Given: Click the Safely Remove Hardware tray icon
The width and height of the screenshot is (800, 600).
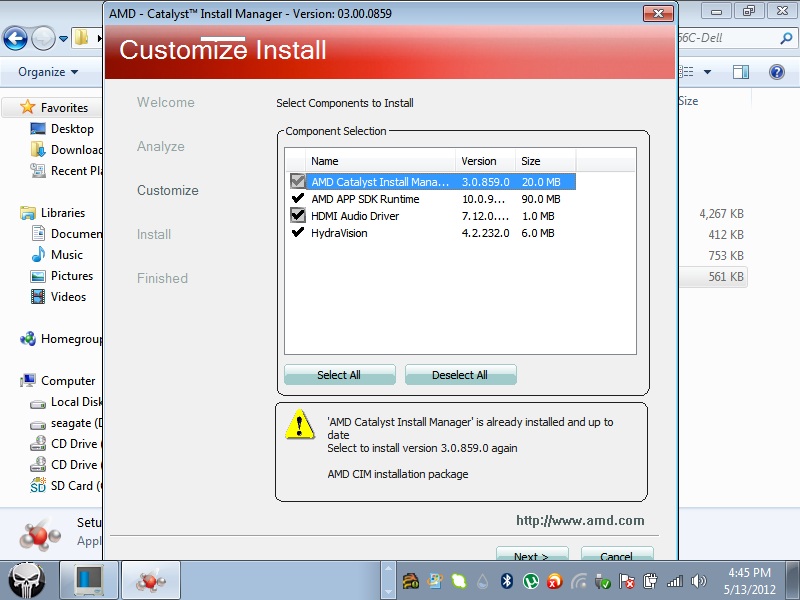Looking at the screenshot, I should pyautogui.click(x=603, y=581).
